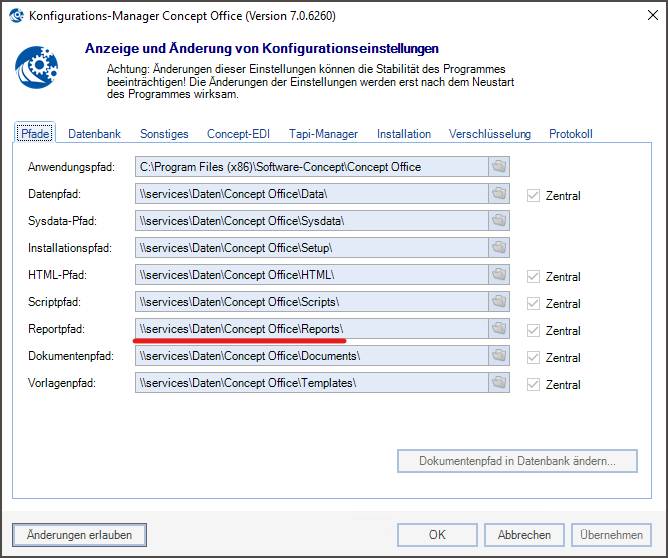Click into the Vorlagenpfad field
This screenshot has height=558, width=668.
click(x=311, y=383)
